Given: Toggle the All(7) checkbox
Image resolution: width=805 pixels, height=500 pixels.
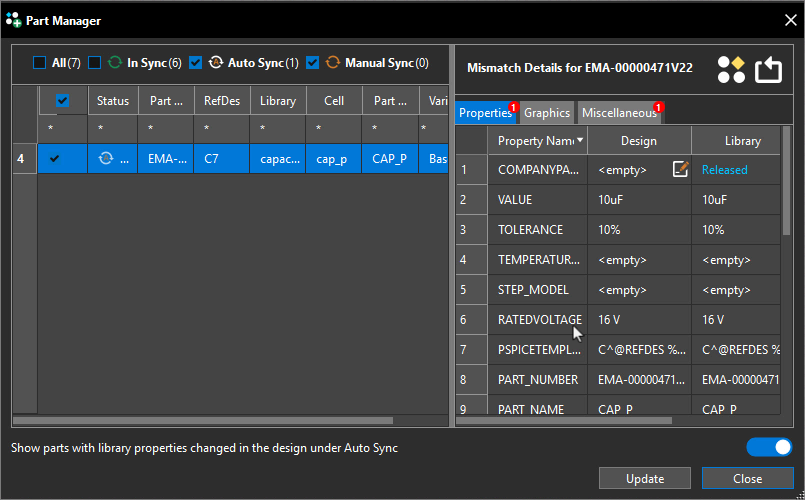Looking at the screenshot, I should [39, 63].
